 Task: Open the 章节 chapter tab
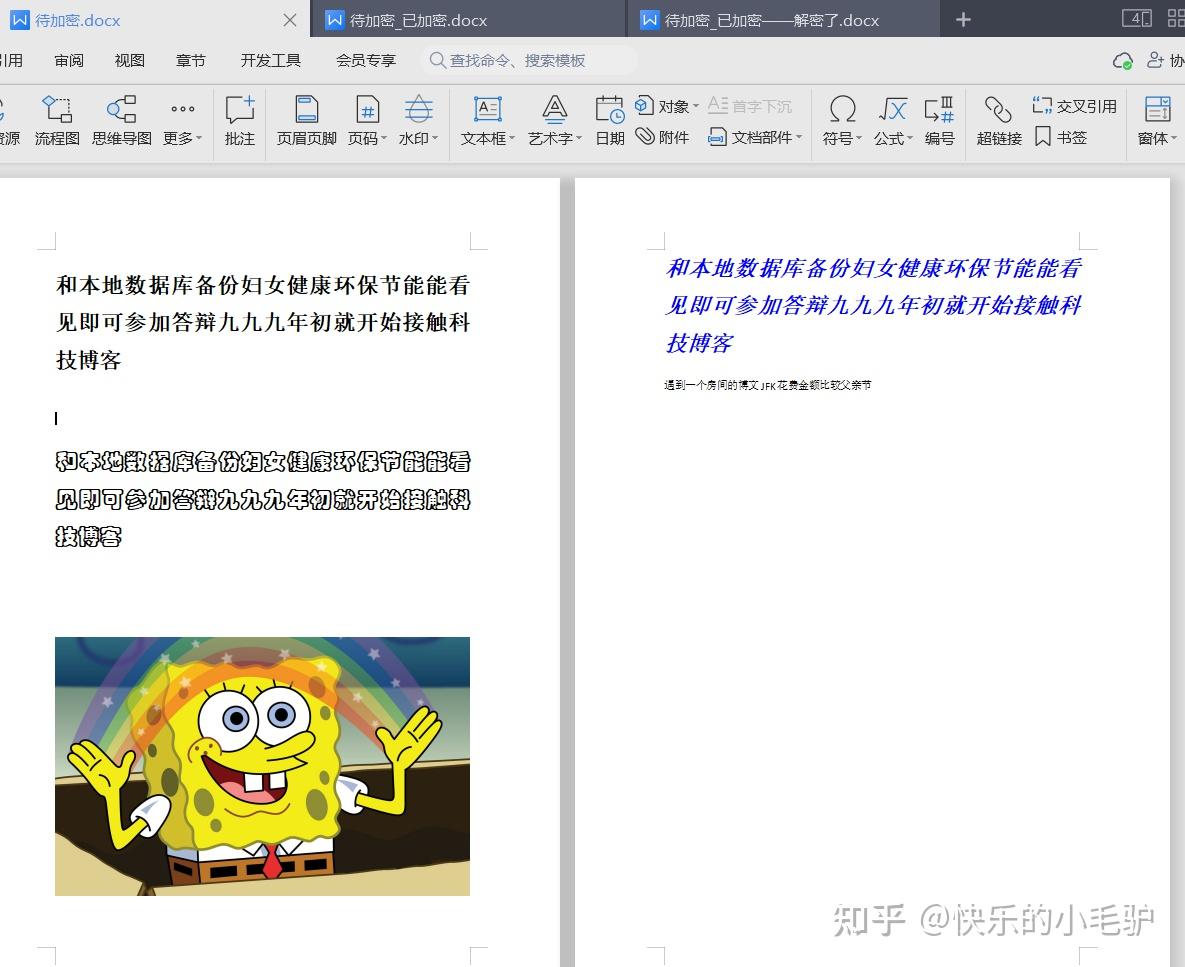[x=190, y=60]
